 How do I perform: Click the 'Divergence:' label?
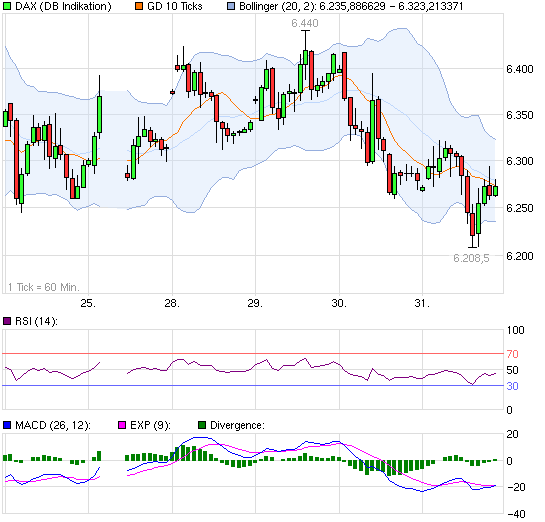(x=237, y=425)
